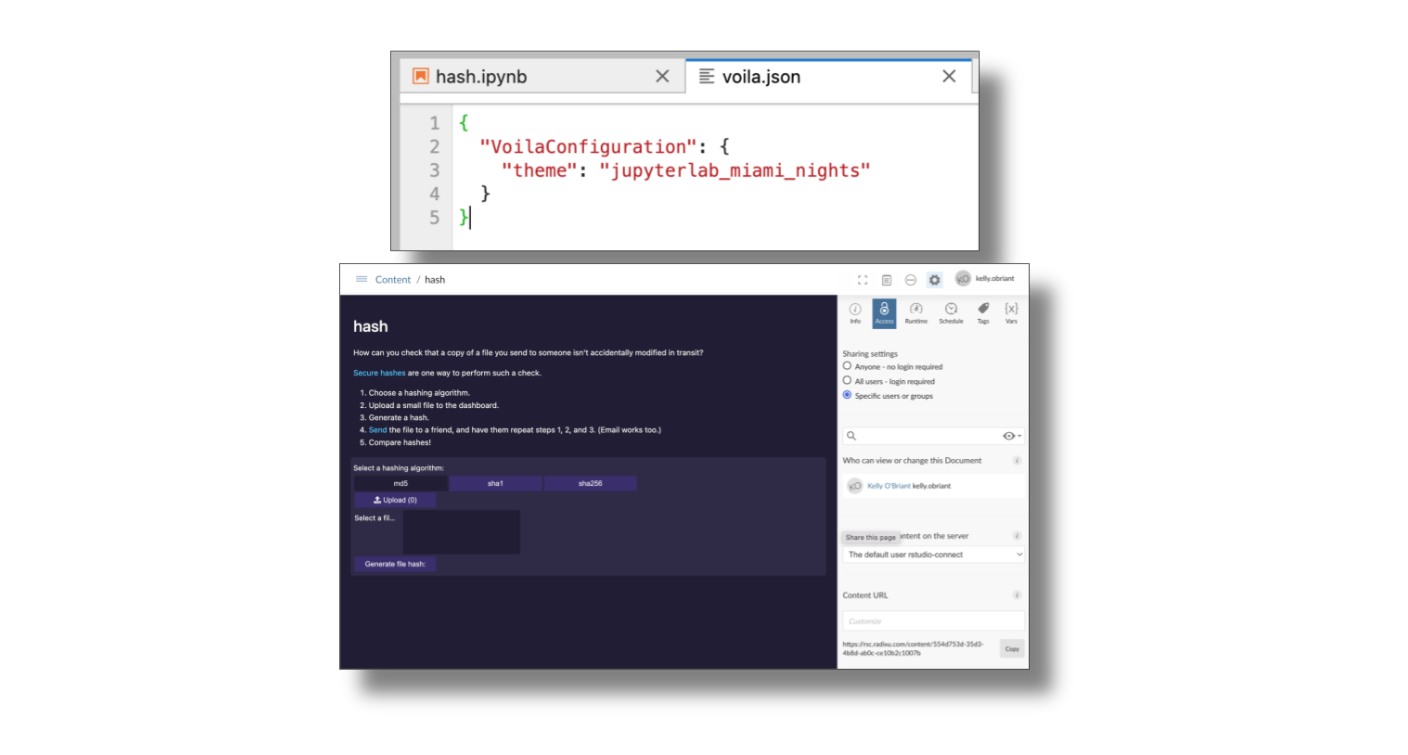Open the Tags panel

pos(983,313)
